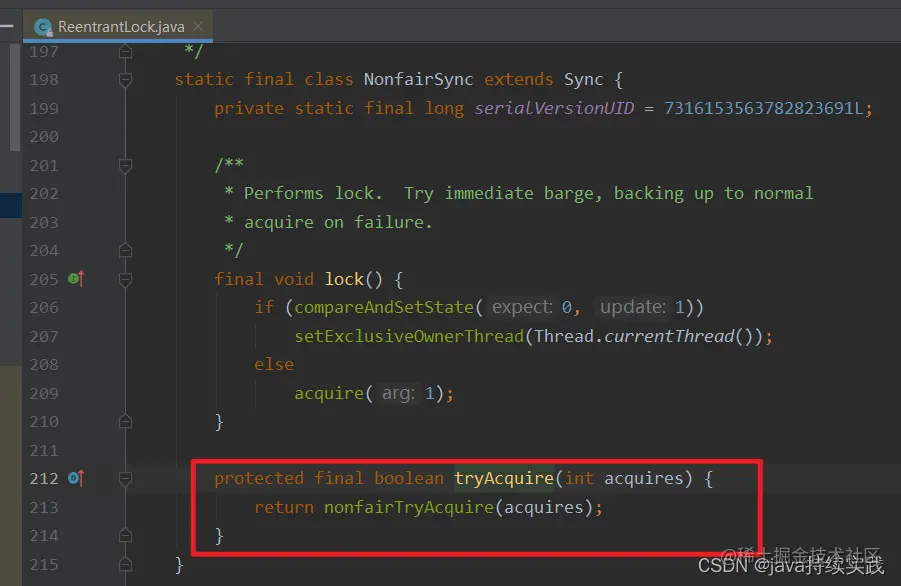Click the left scrollbar thumb near the top

coord(15,97)
